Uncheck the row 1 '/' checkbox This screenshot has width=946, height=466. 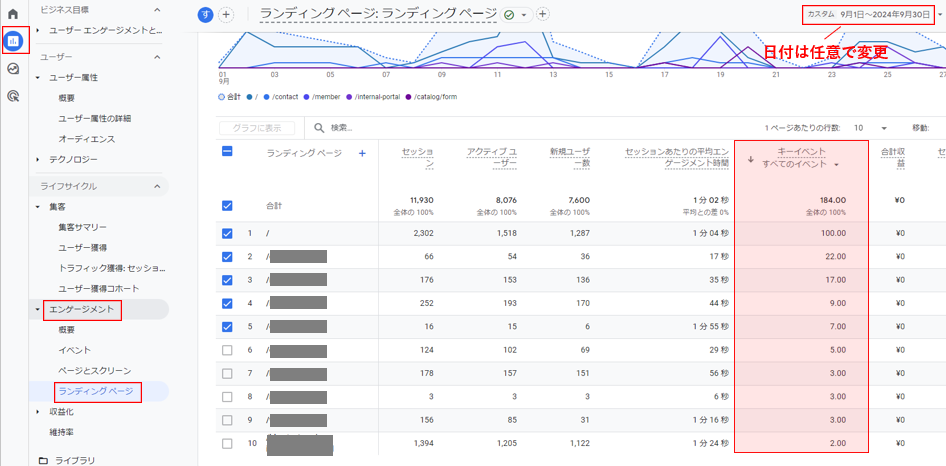click(x=227, y=234)
